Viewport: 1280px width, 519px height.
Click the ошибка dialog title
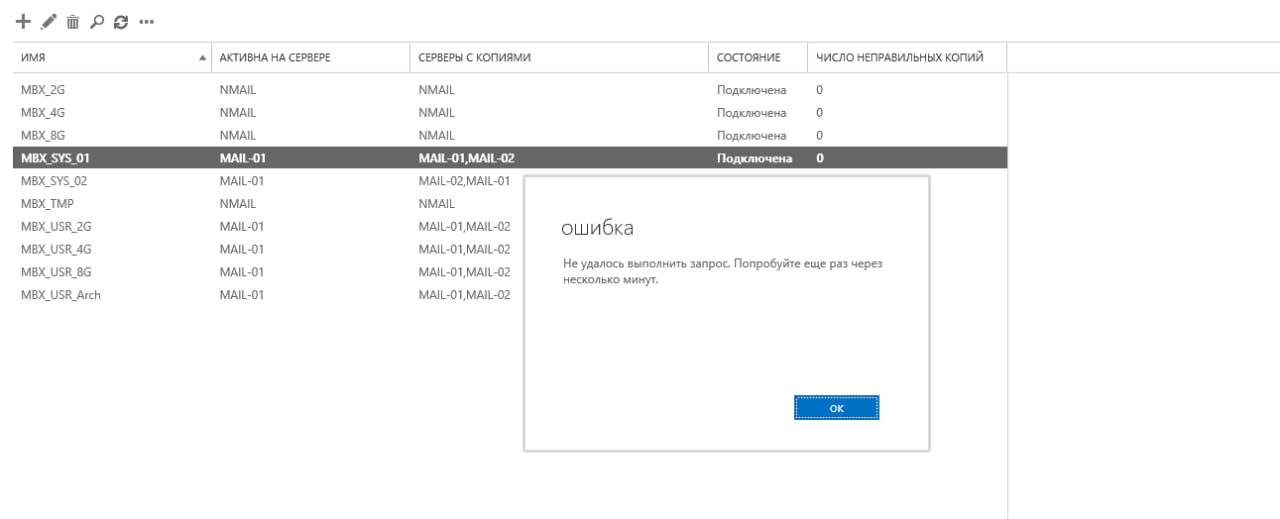[597, 229]
